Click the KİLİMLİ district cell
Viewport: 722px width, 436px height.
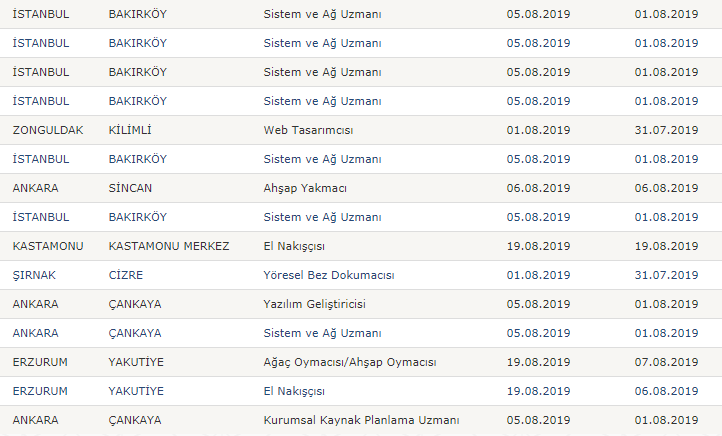point(130,130)
